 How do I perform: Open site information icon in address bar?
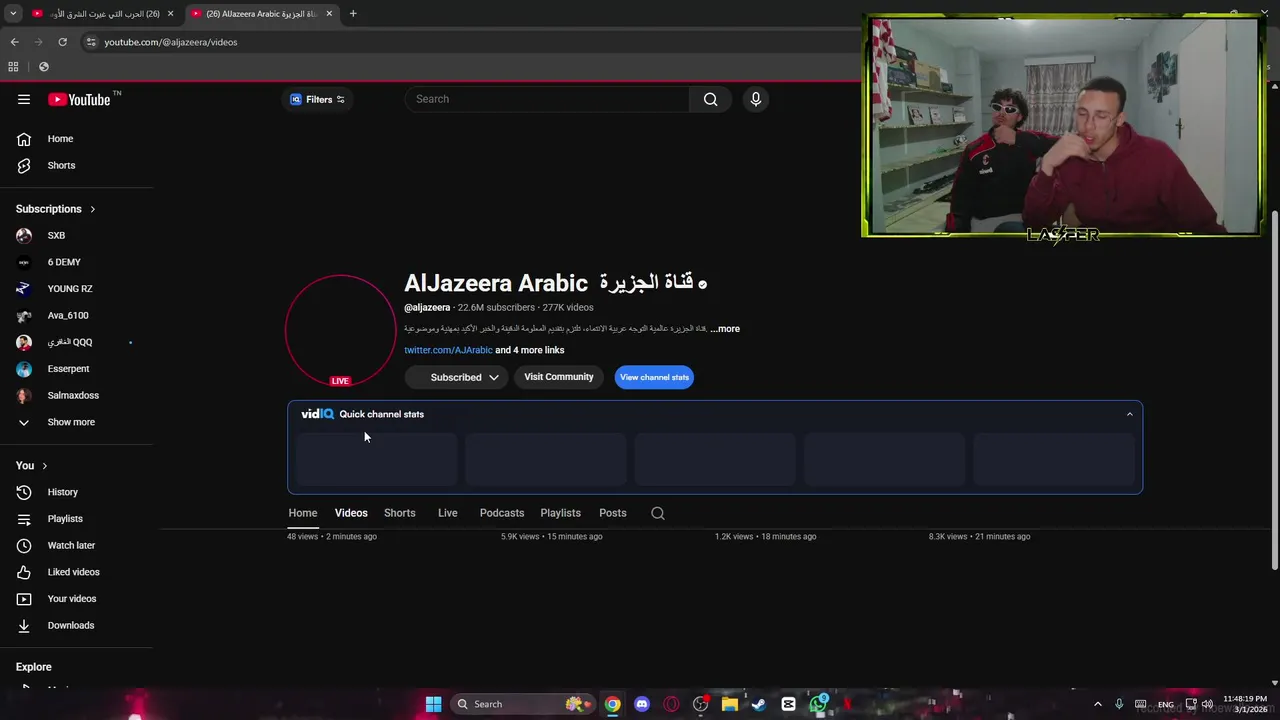[x=90, y=42]
